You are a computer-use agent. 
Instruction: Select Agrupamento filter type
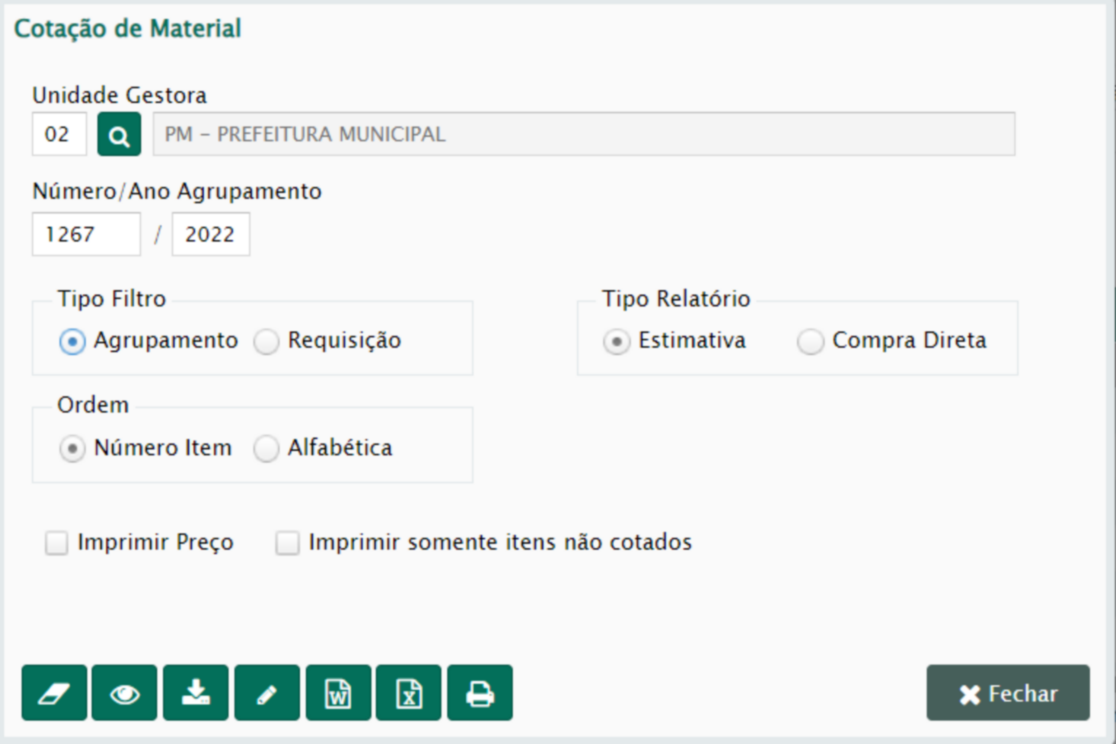pos(71,342)
